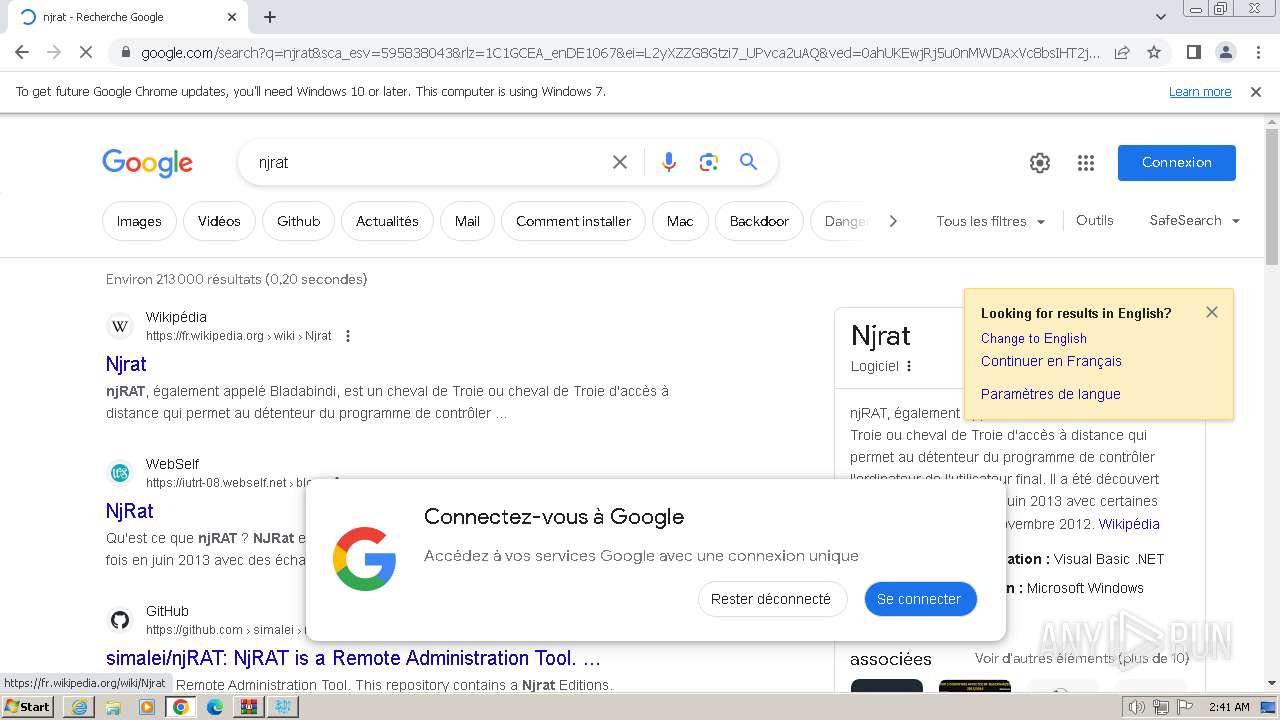
Task: Click the Wikipedia favicon in results
Action: (x=120, y=326)
